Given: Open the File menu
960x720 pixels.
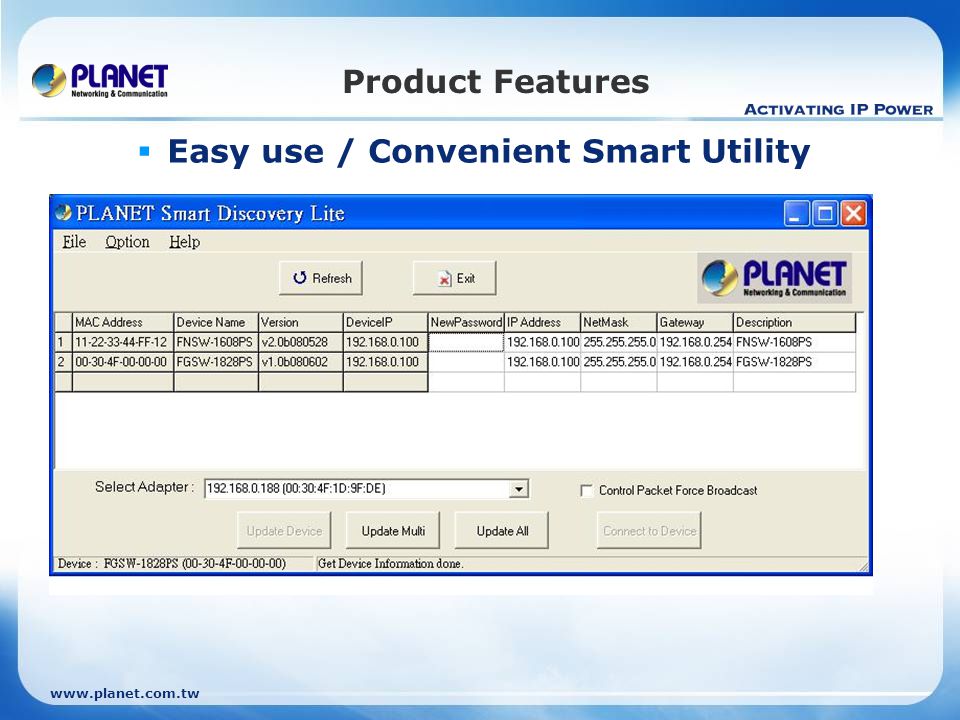Looking at the screenshot, I should (74, 242).
